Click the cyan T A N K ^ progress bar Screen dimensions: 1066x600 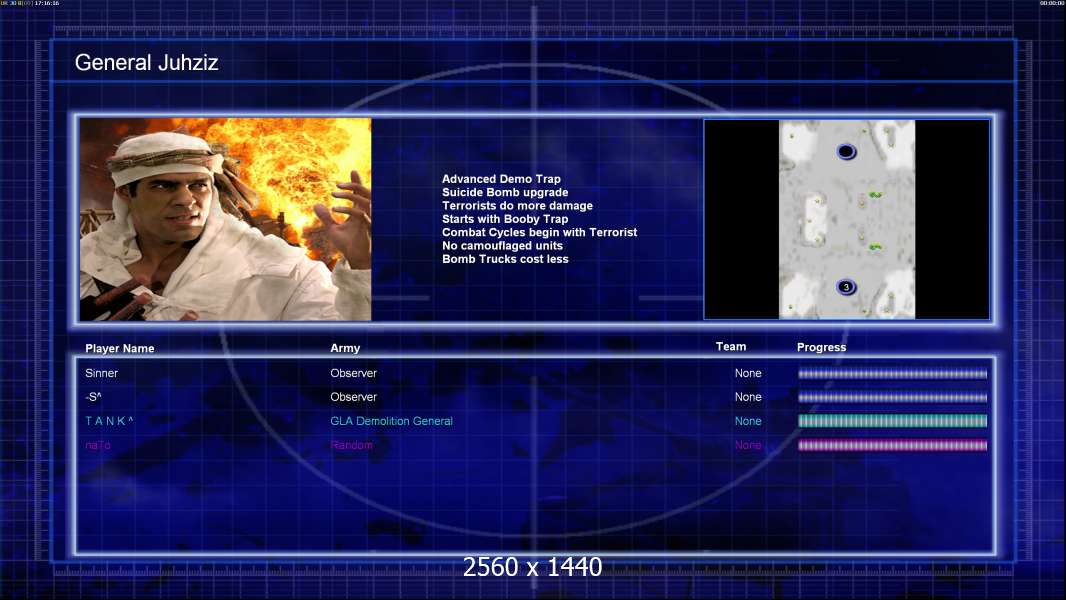pos(893,421)
